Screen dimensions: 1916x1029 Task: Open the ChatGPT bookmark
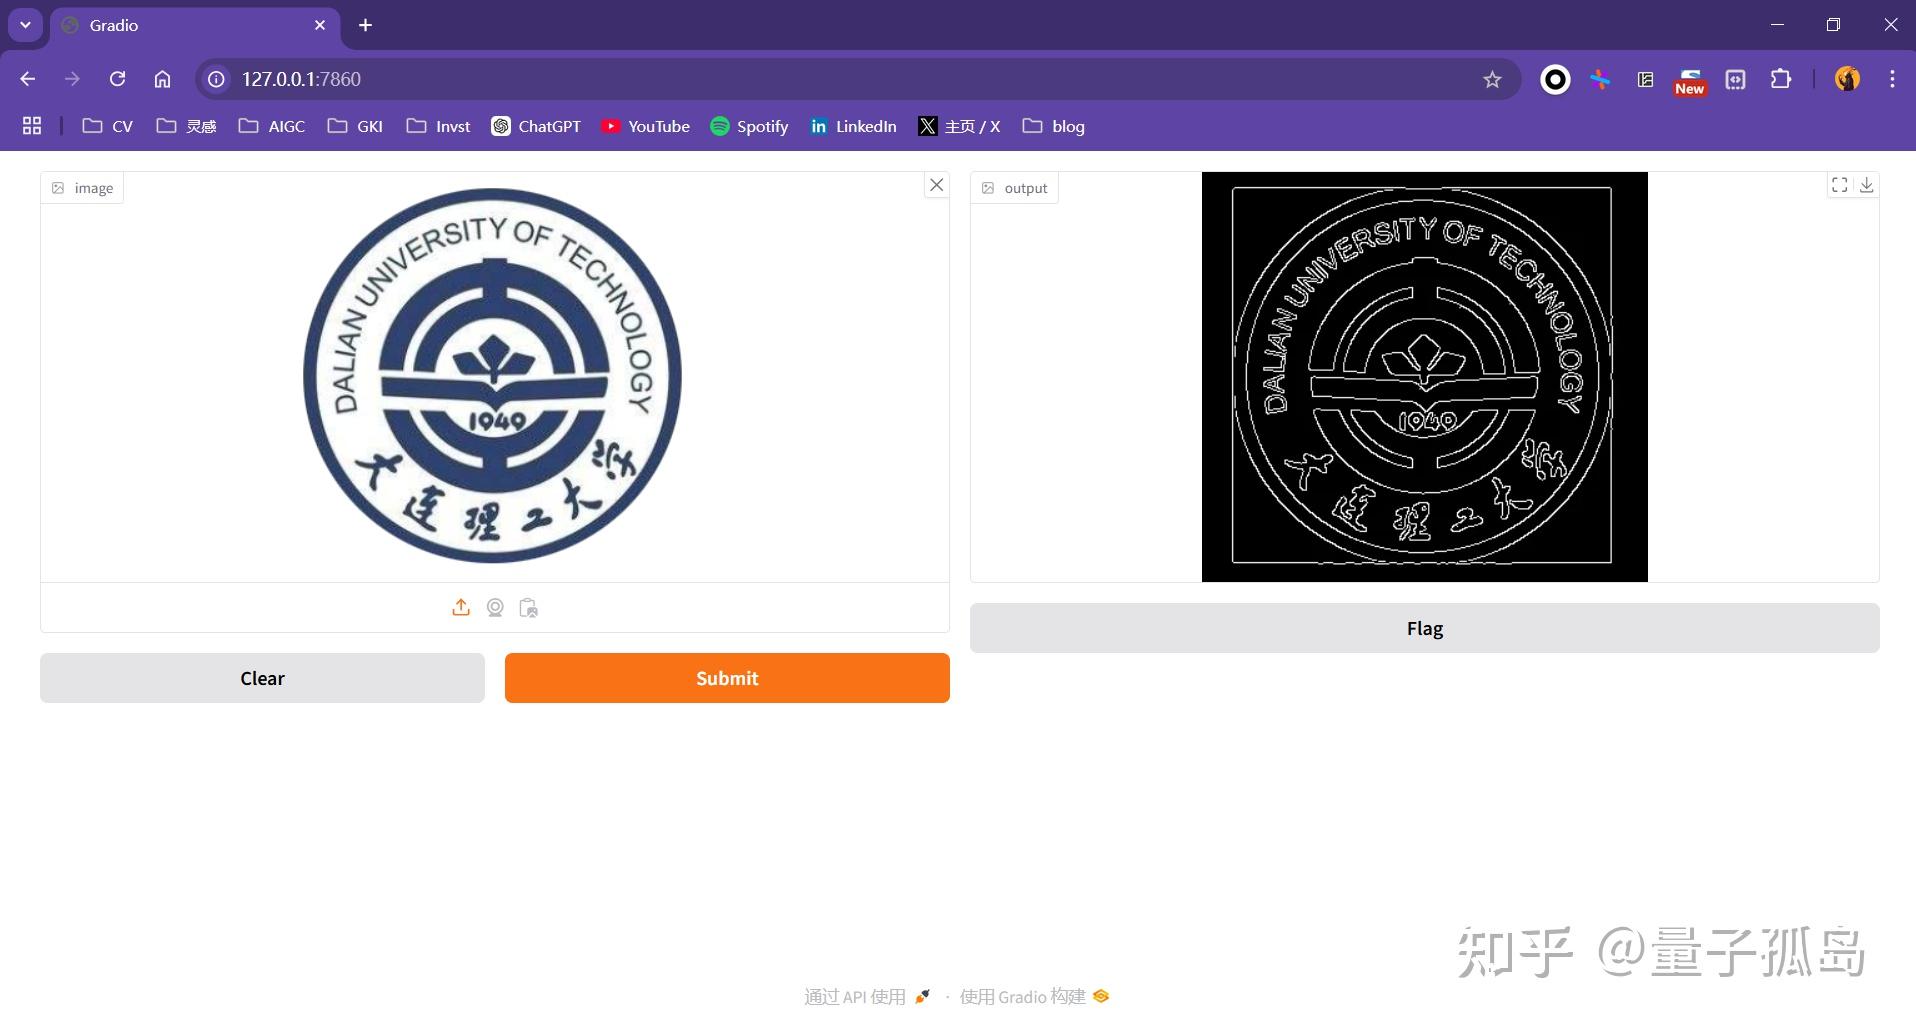tap(536, 126)
